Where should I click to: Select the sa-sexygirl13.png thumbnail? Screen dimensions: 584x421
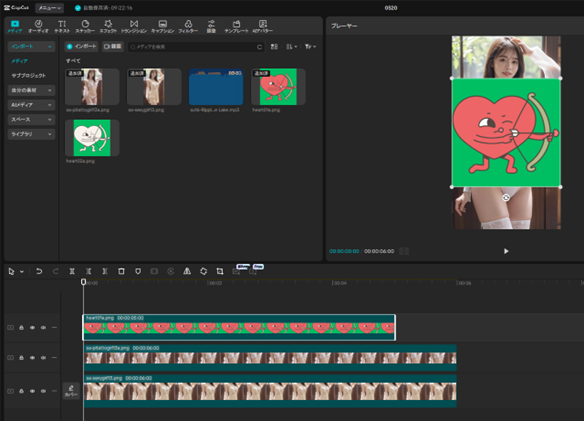coord(154,87)
